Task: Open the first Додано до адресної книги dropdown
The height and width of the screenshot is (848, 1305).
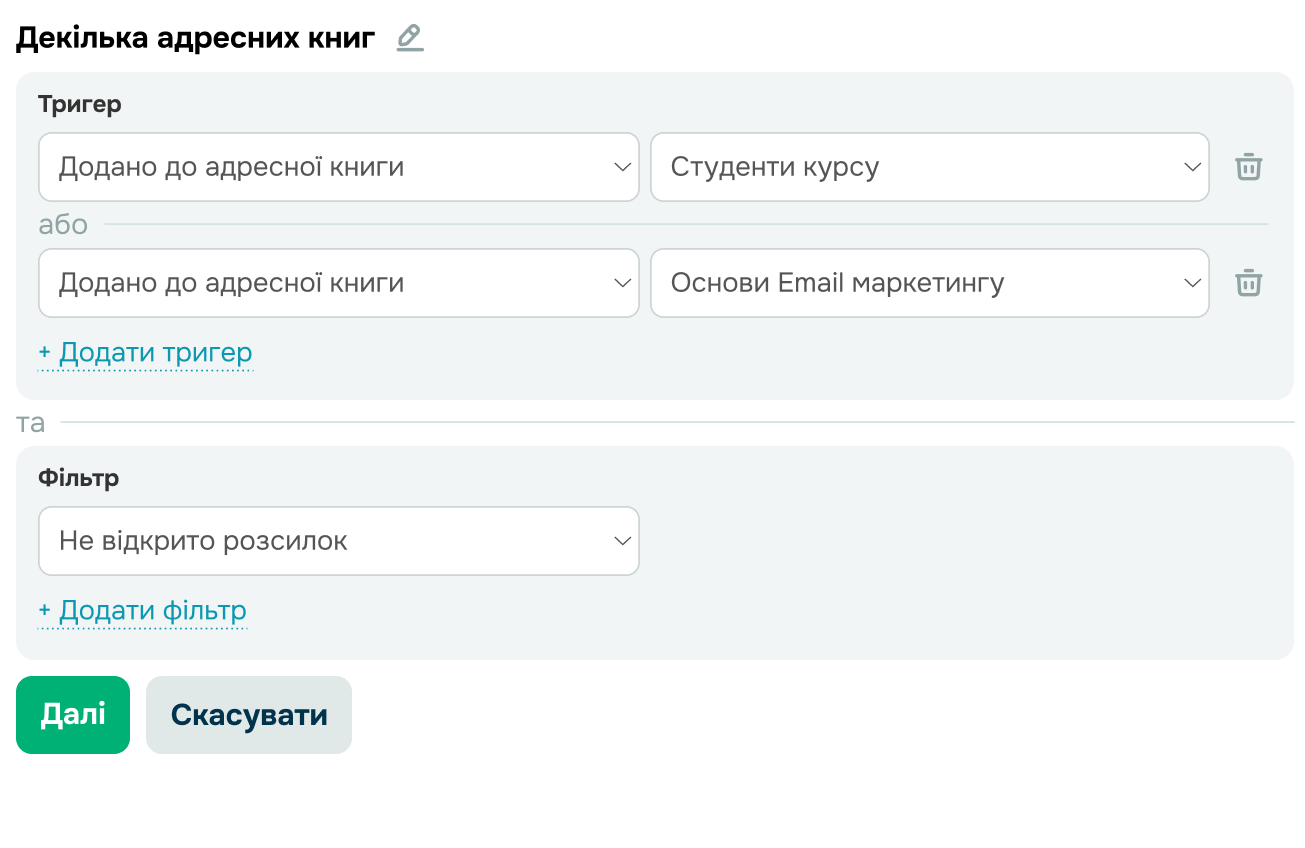Action: (x=338, y=167)
